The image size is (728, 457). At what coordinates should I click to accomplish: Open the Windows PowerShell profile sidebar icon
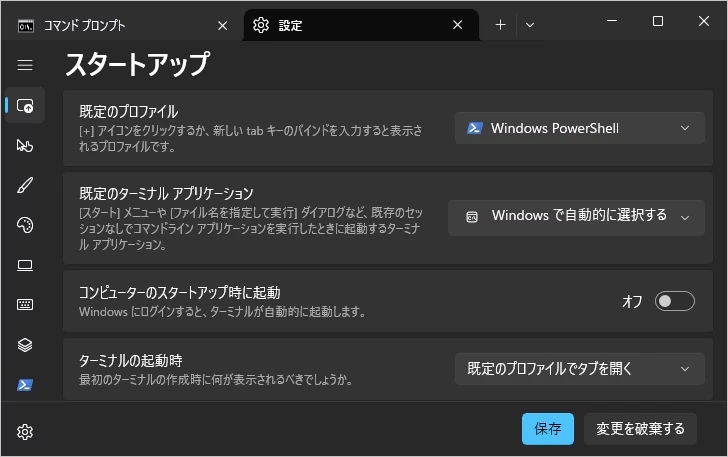coord(25,385)
